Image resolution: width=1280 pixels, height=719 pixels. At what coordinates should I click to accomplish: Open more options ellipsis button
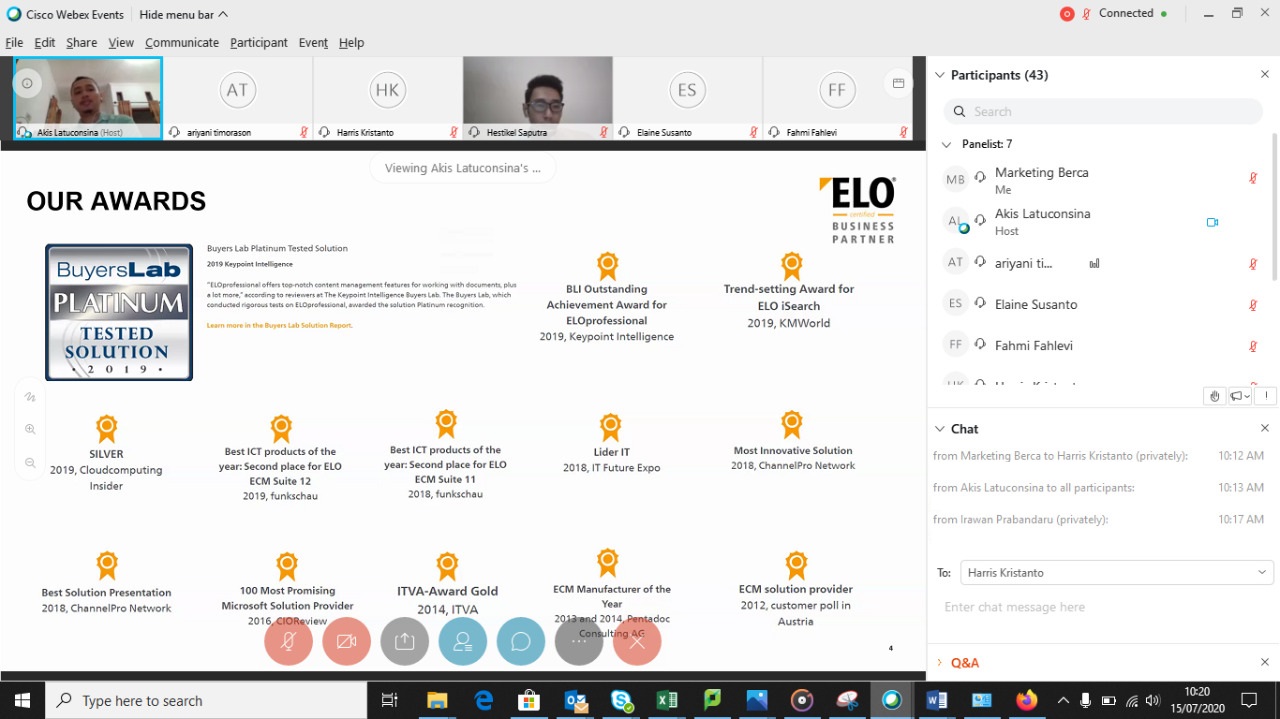579,641
